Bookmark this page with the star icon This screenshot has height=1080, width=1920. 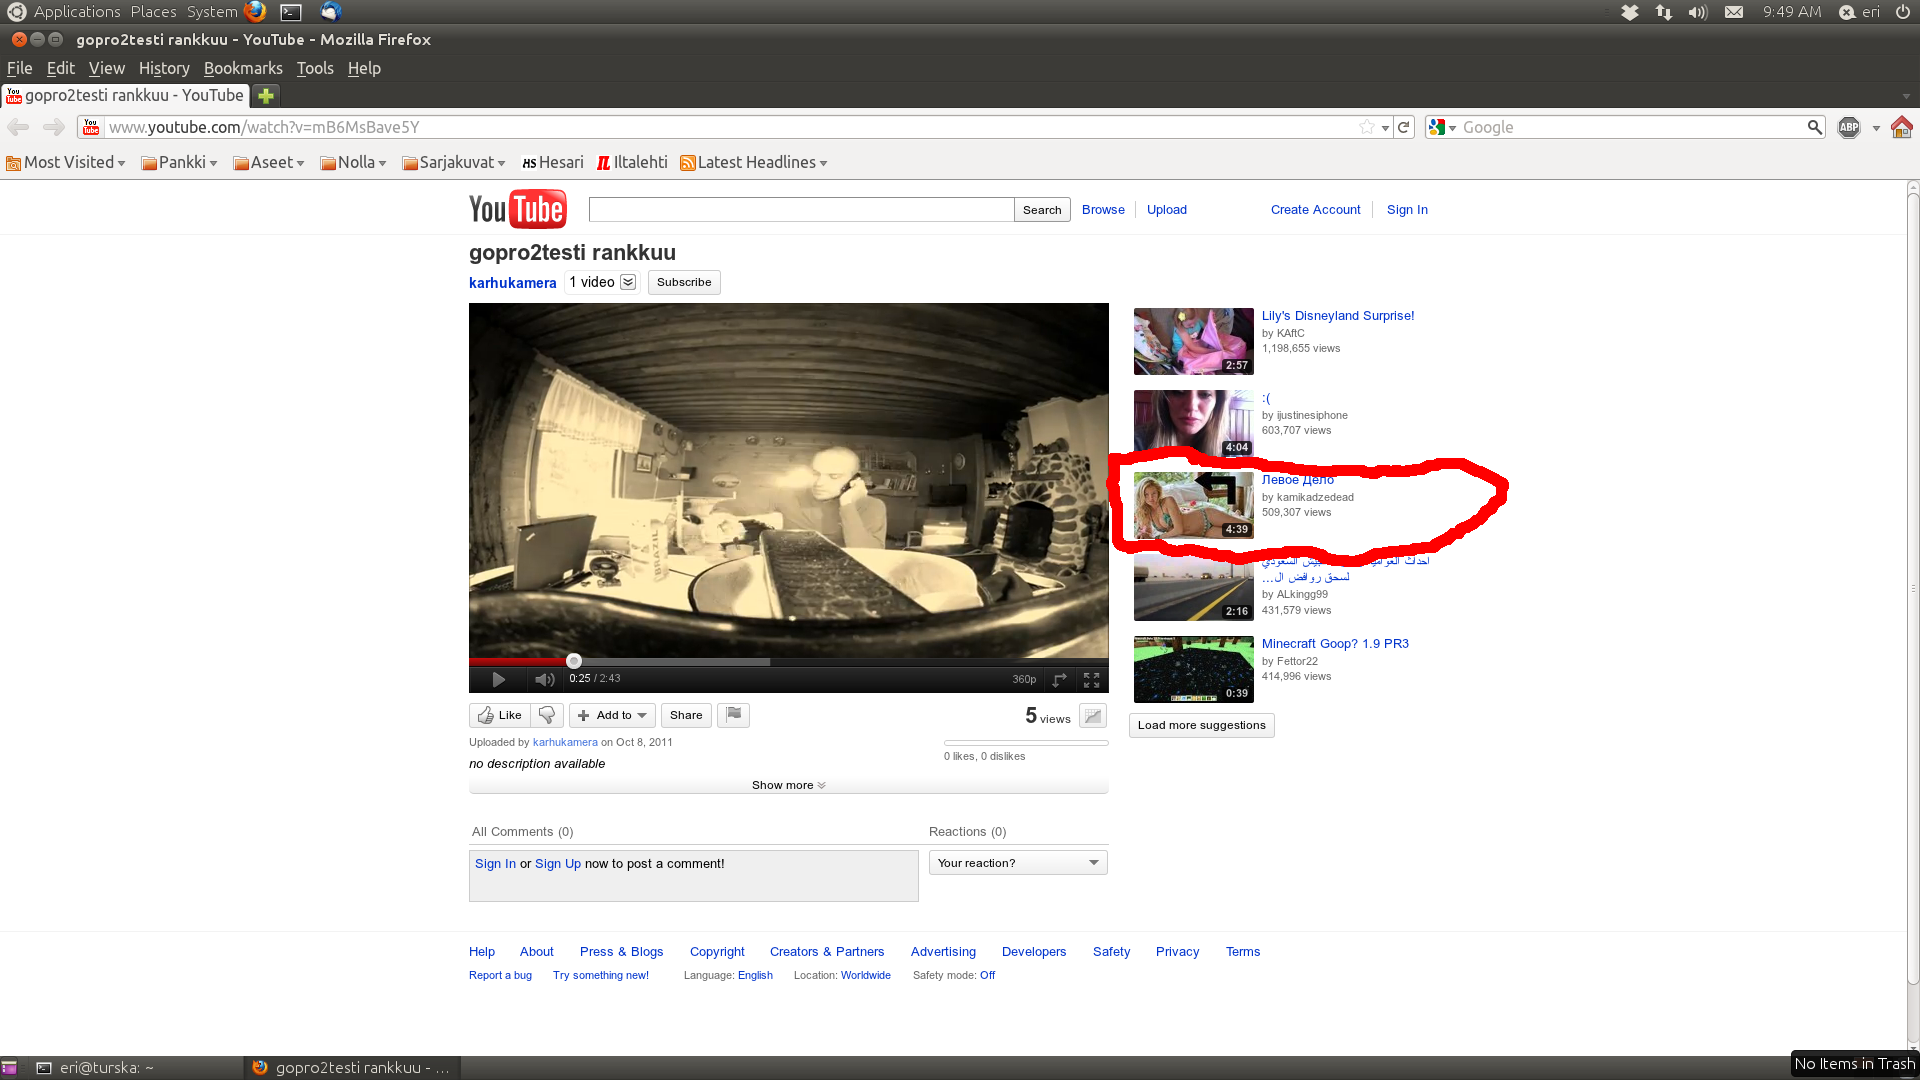(1367, 127)
